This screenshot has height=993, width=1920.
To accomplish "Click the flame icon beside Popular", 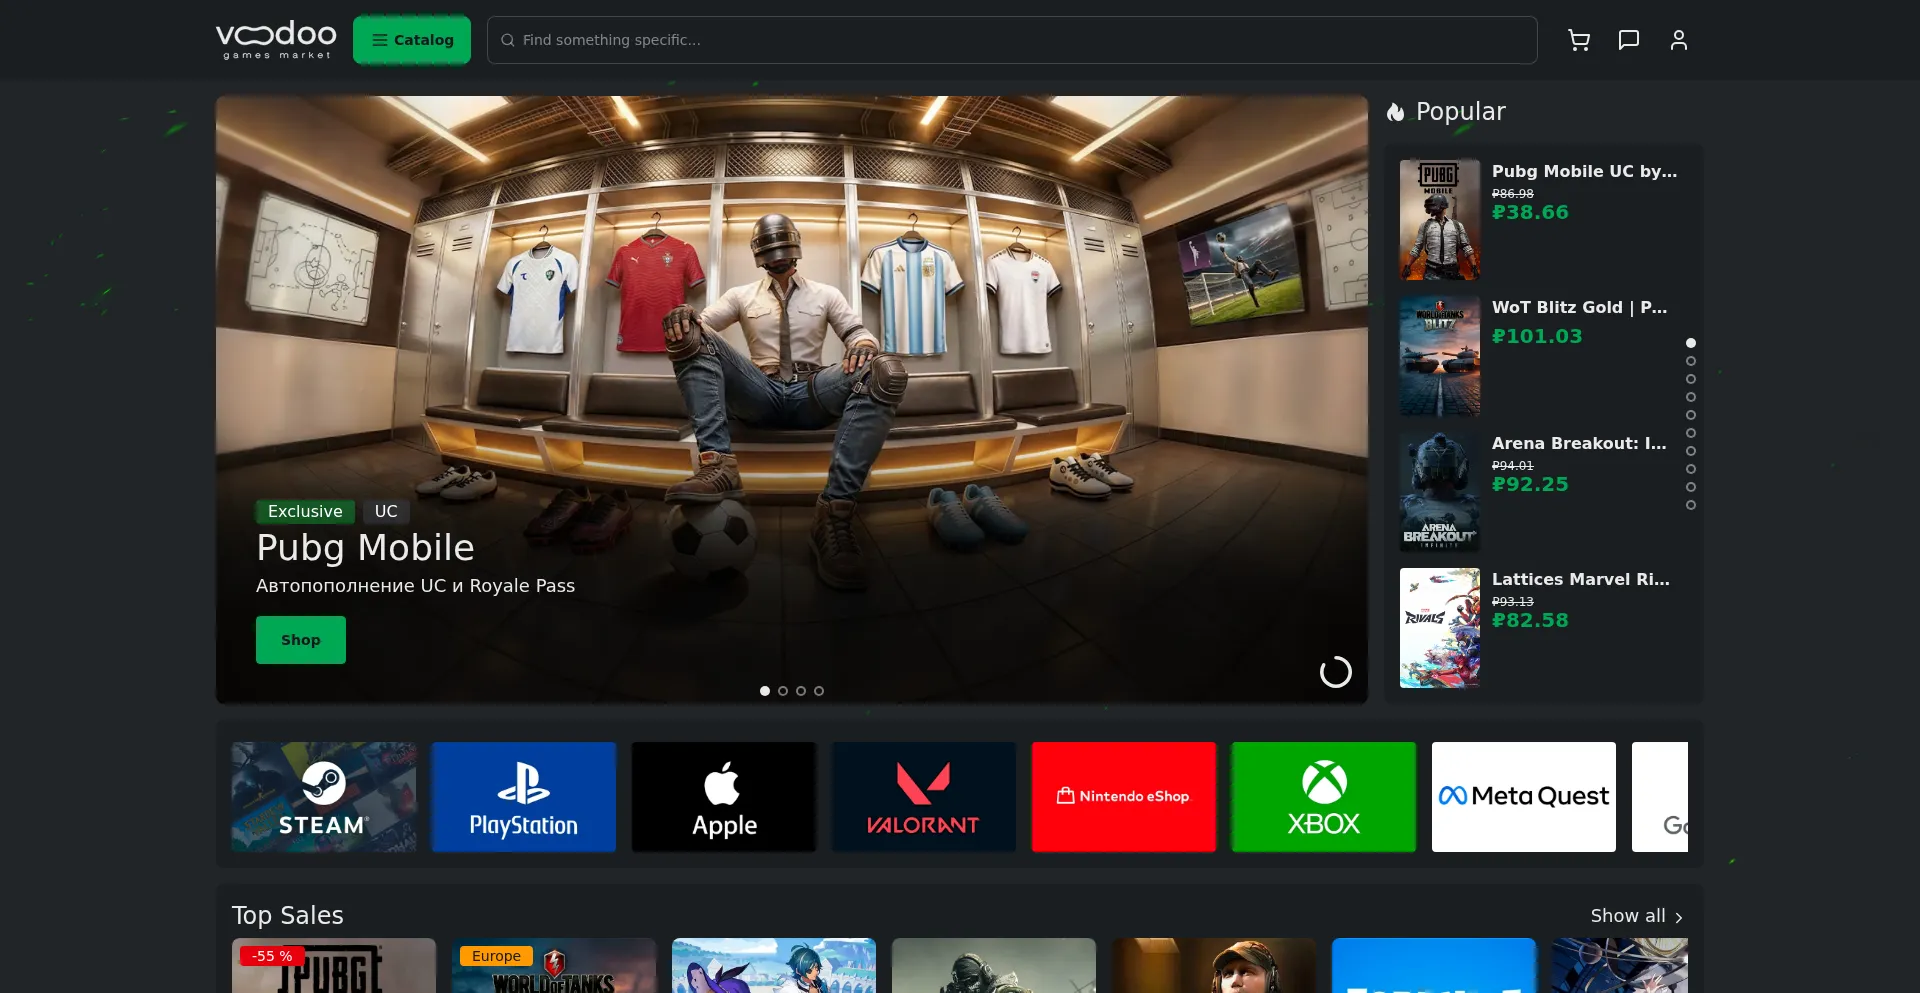I will click(1396, 112).
